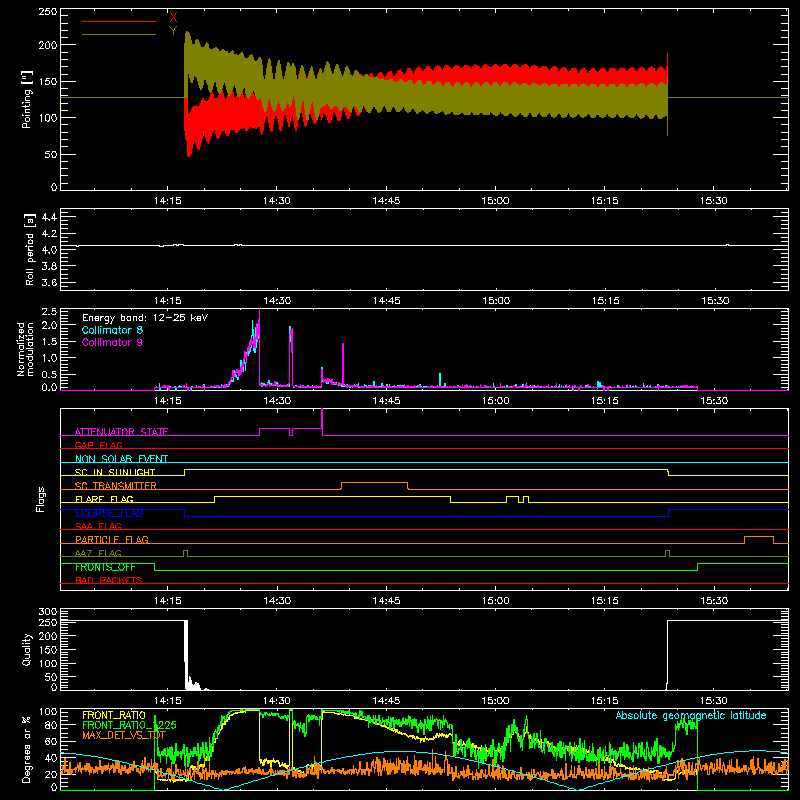Click the FLARE_FLAG label

click(104, 499)
